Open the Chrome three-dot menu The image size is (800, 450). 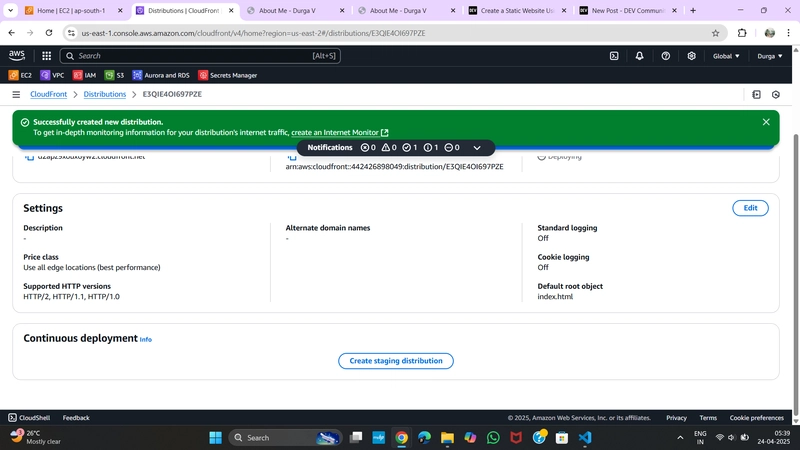coord(788,33)
